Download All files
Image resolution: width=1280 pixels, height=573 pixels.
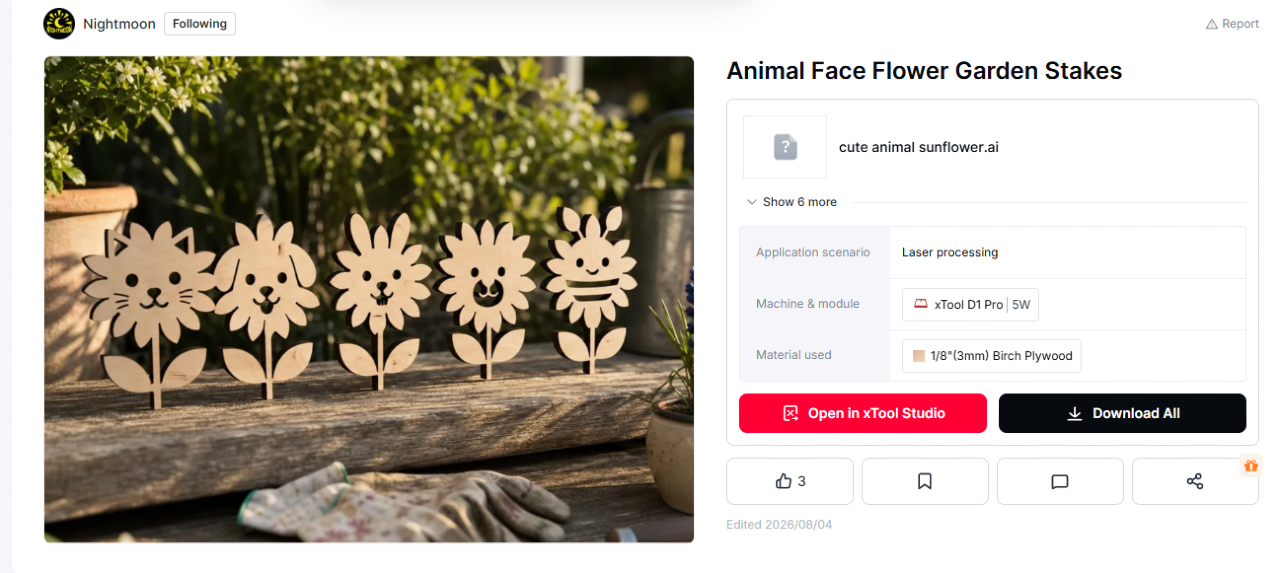[x=1122, y=413]
